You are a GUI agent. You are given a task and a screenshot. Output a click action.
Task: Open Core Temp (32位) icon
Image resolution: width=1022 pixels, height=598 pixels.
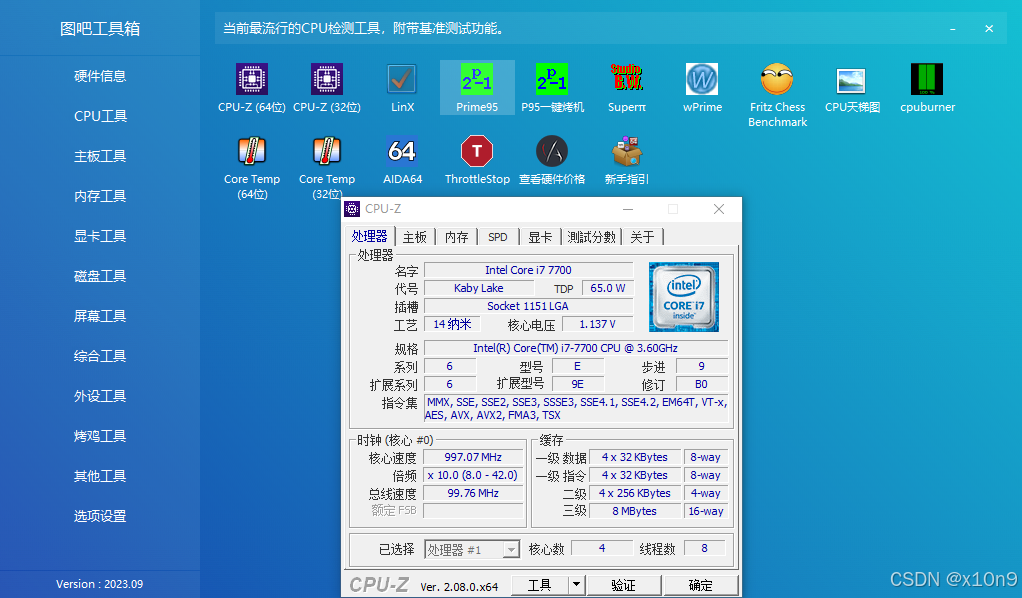[x=327, y=151]
